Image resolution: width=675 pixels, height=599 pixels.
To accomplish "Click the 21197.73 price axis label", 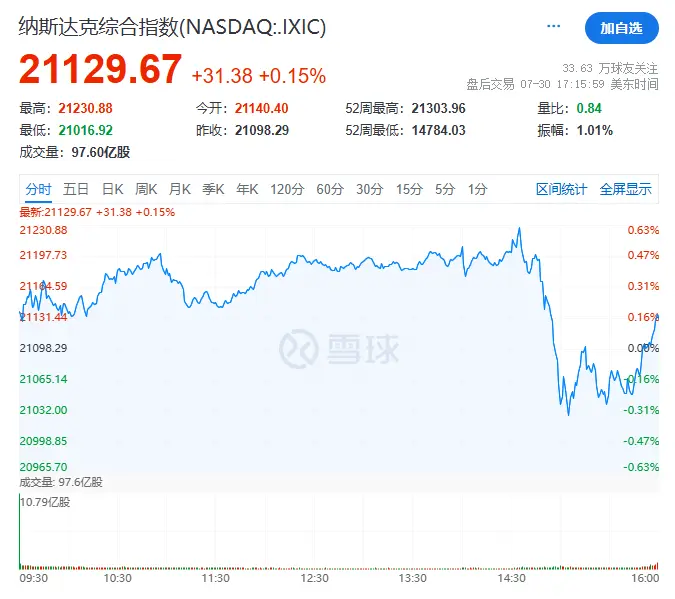I will tap(43, 255).
